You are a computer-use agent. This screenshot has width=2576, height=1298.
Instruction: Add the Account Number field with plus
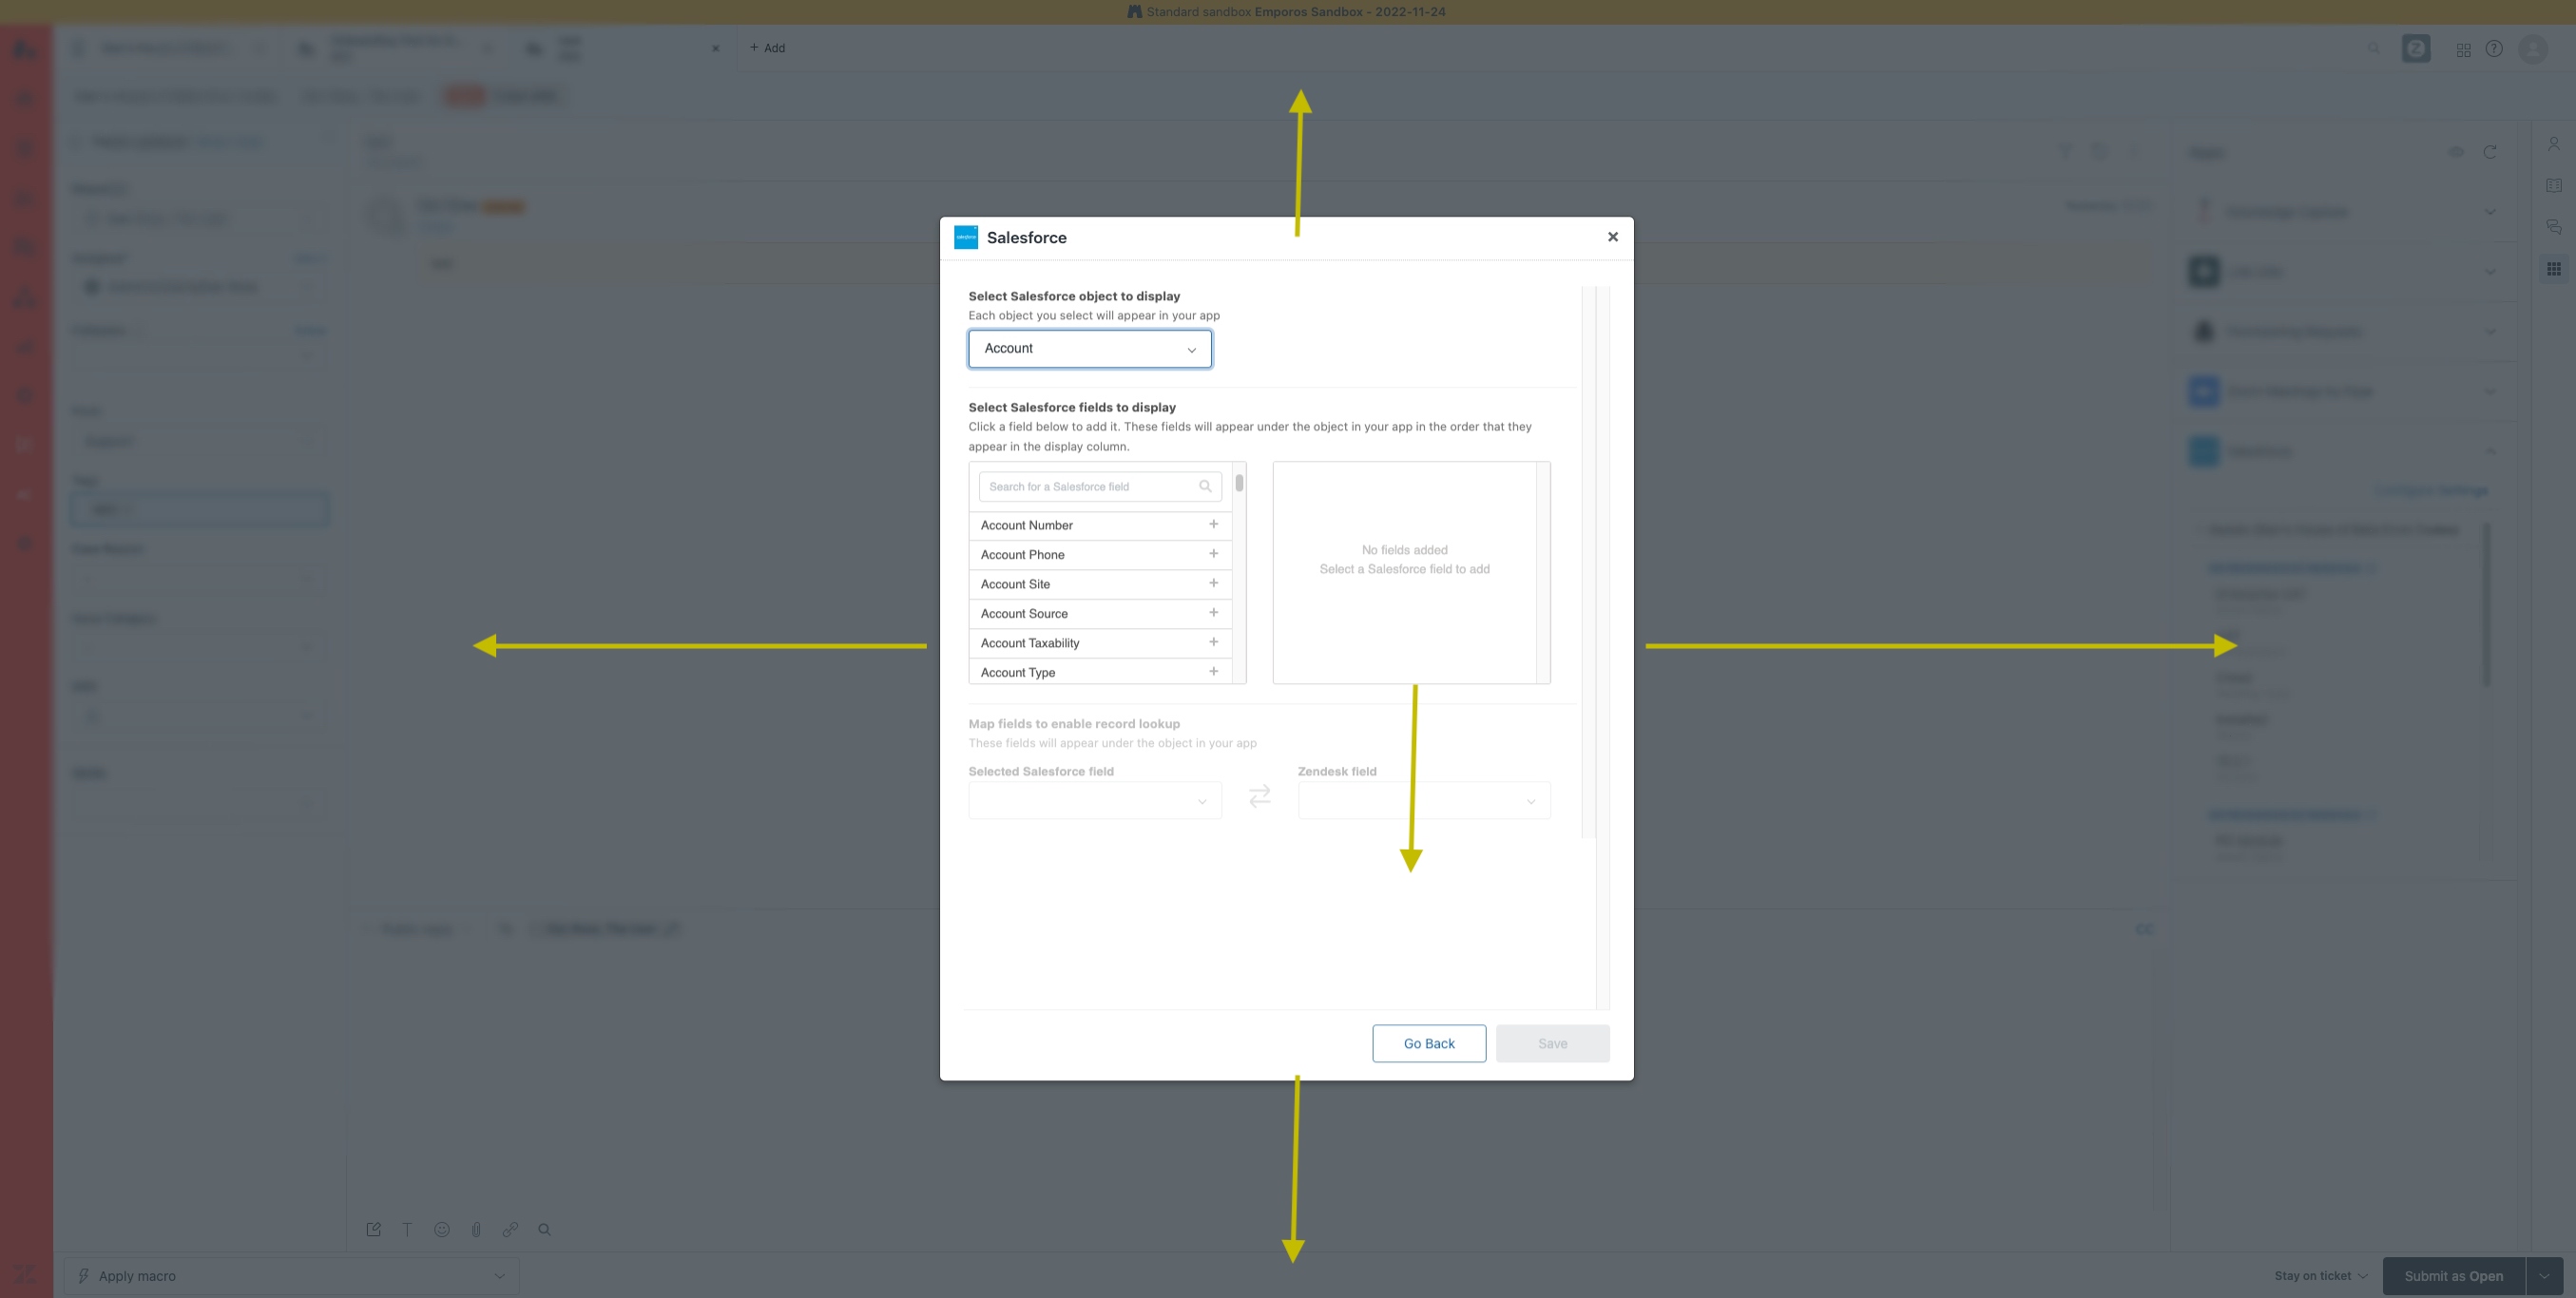1213,524
